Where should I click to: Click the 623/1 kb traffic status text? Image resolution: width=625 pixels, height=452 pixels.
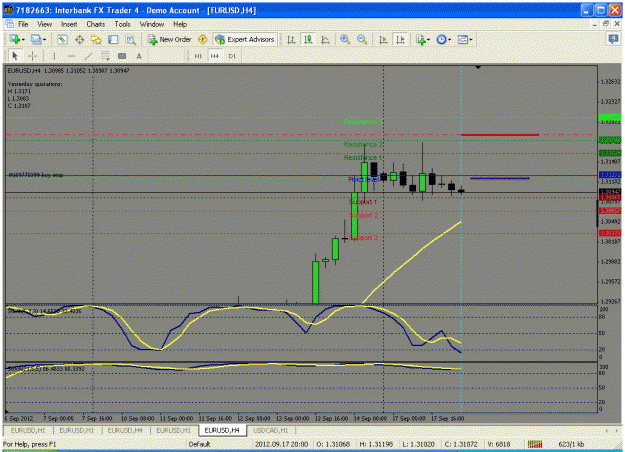pyautogui.click(x=571, y=444)
